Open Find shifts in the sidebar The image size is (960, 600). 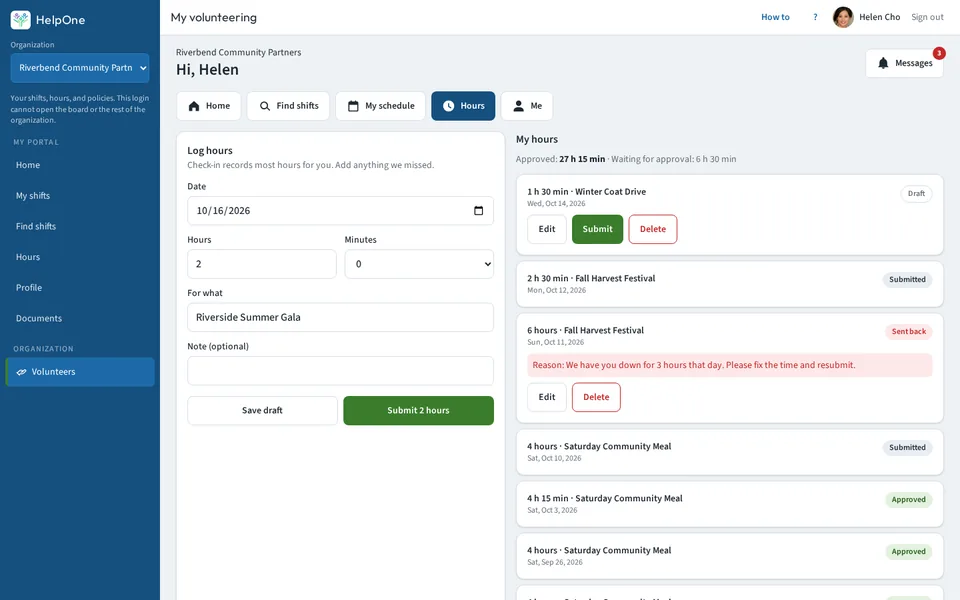point(80,227)
